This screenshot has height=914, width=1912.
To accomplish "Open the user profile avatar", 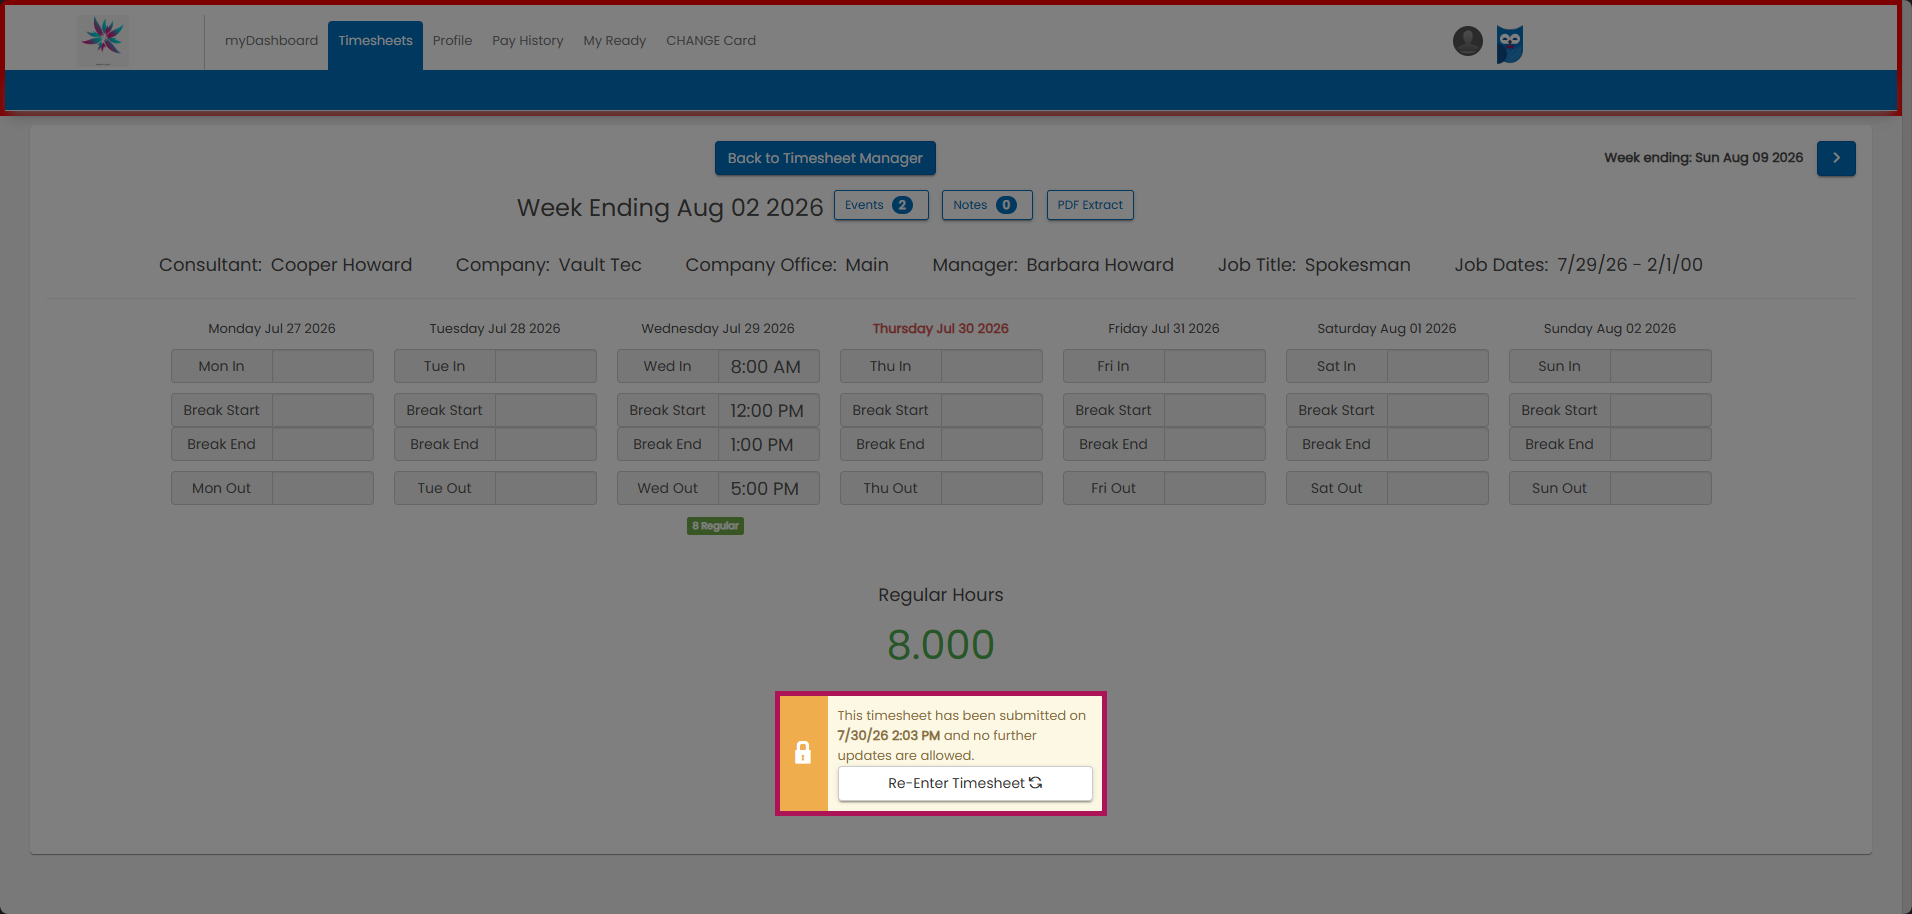I will pos(1467,41).
